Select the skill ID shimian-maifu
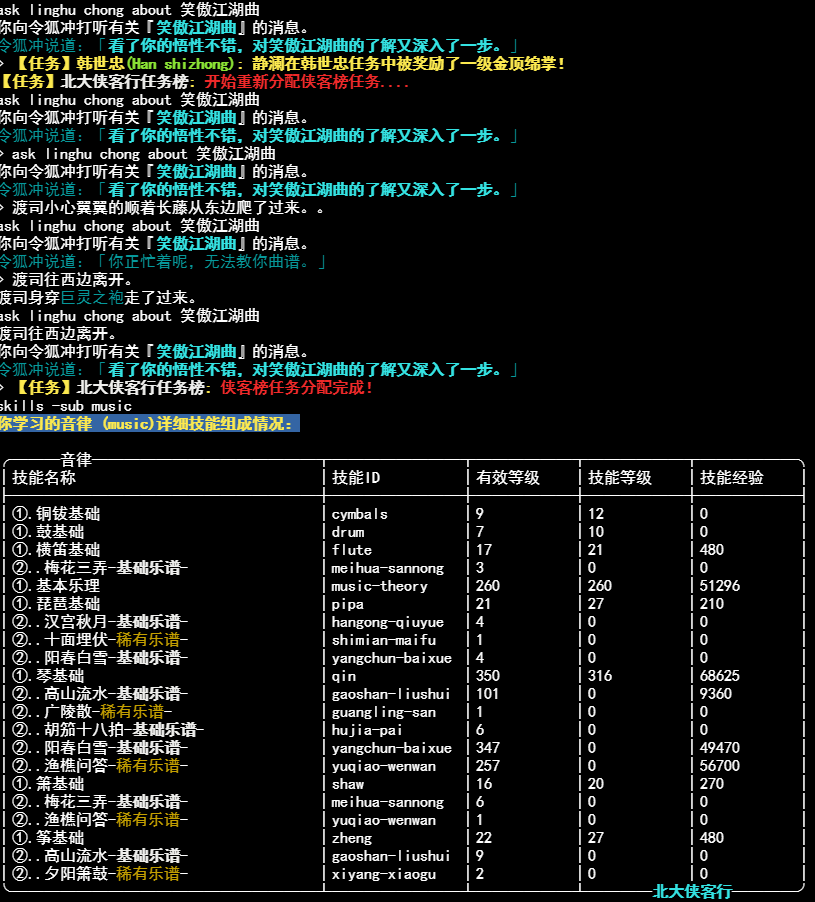This screenshot has width=815, height=902. click(x=384, y=640)
